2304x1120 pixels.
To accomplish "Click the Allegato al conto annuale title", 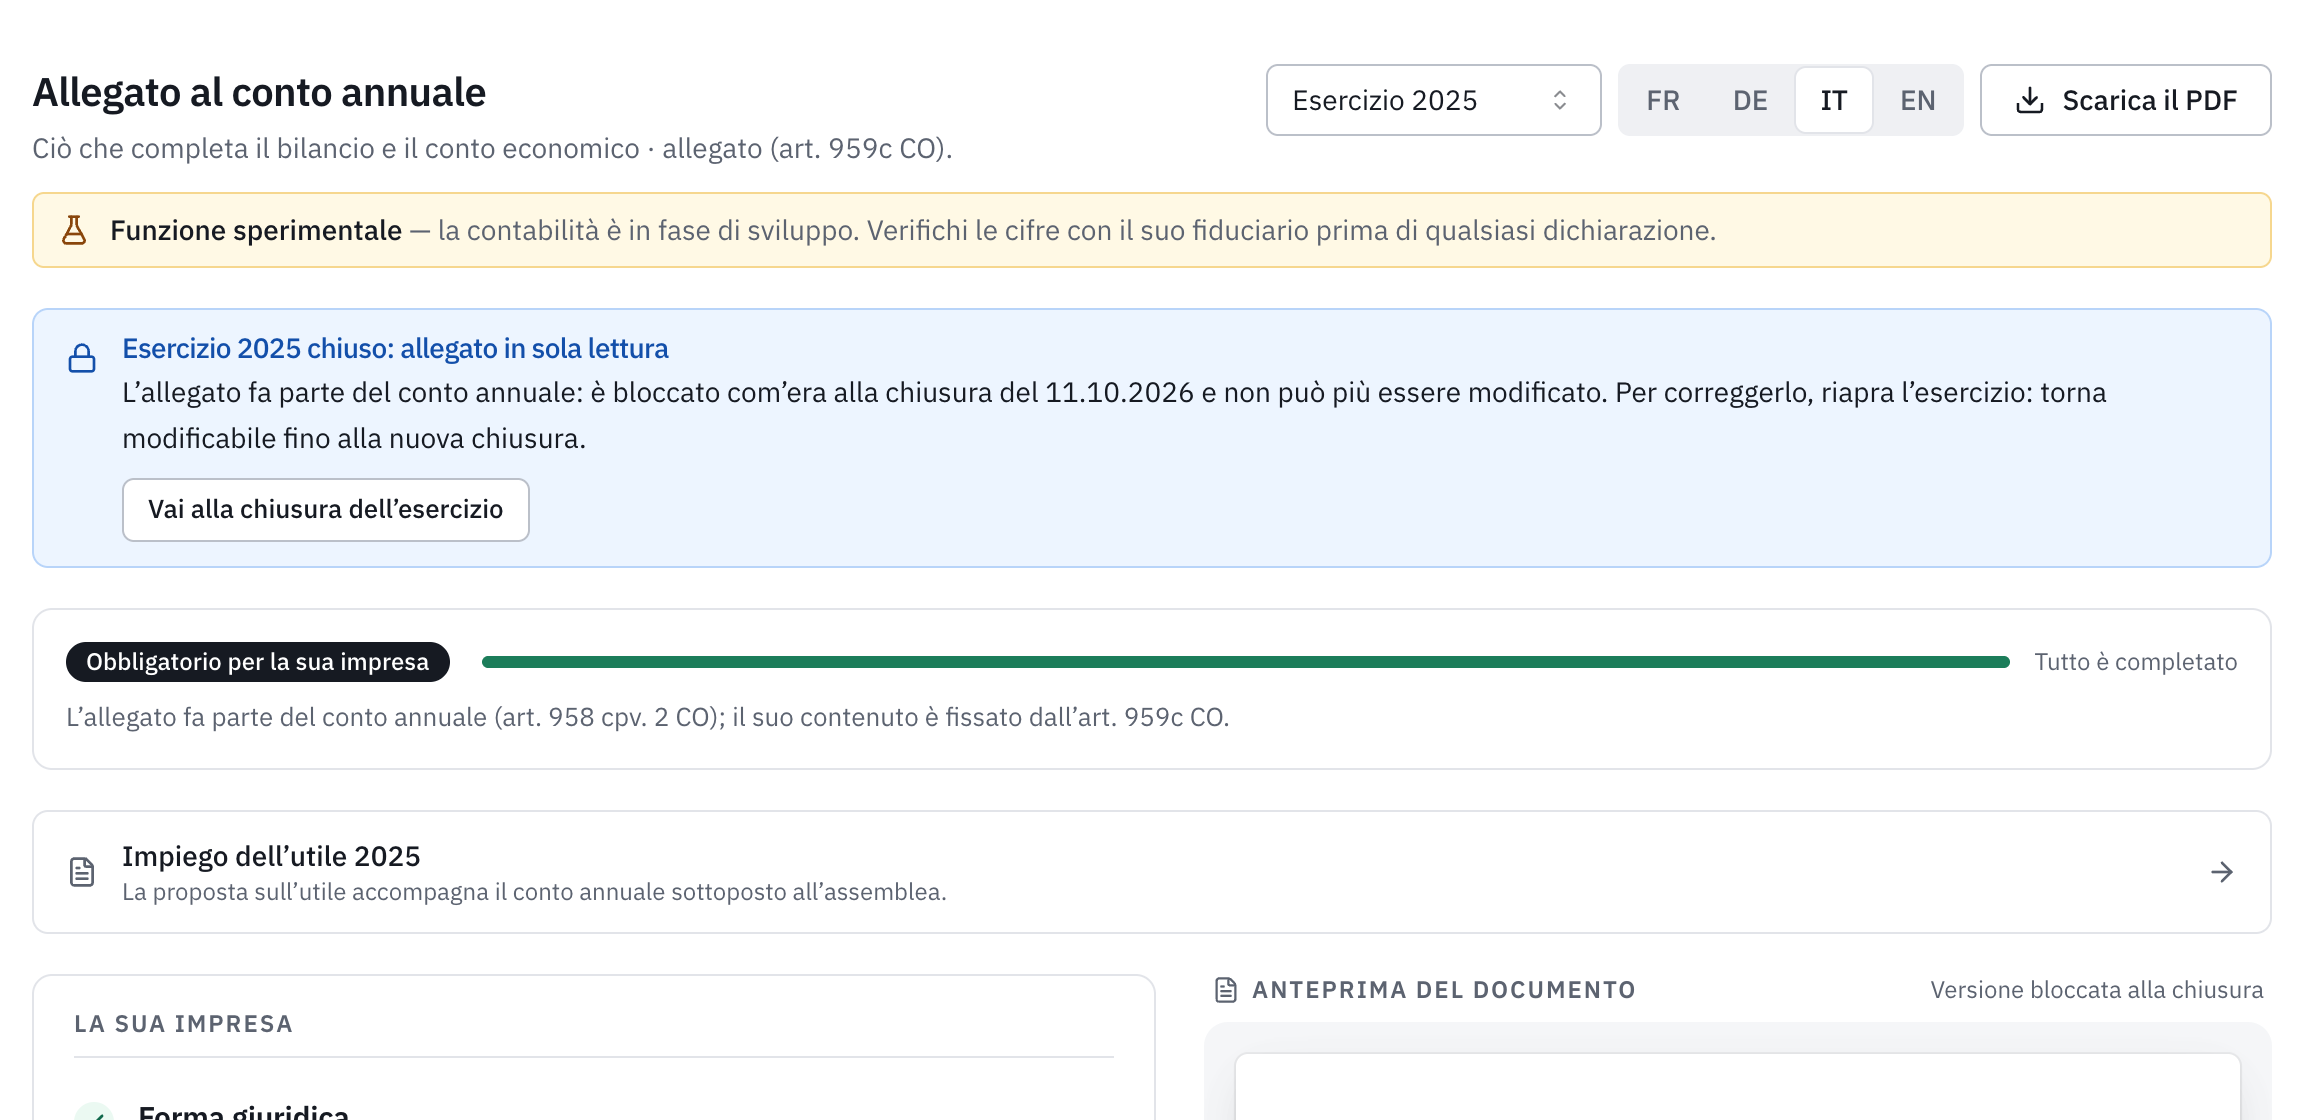I will 259,92.
